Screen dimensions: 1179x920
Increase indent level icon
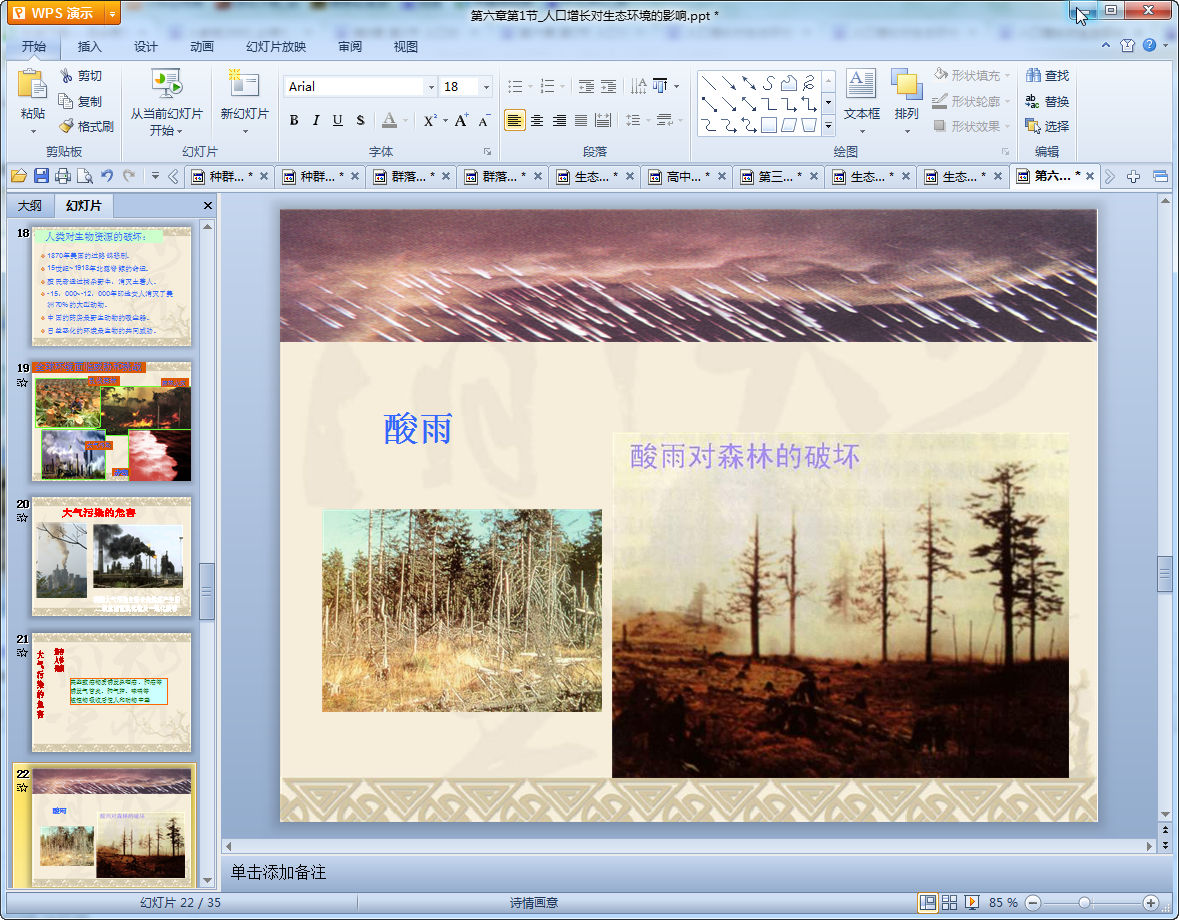pyautogui.click(x=608, y=86)
